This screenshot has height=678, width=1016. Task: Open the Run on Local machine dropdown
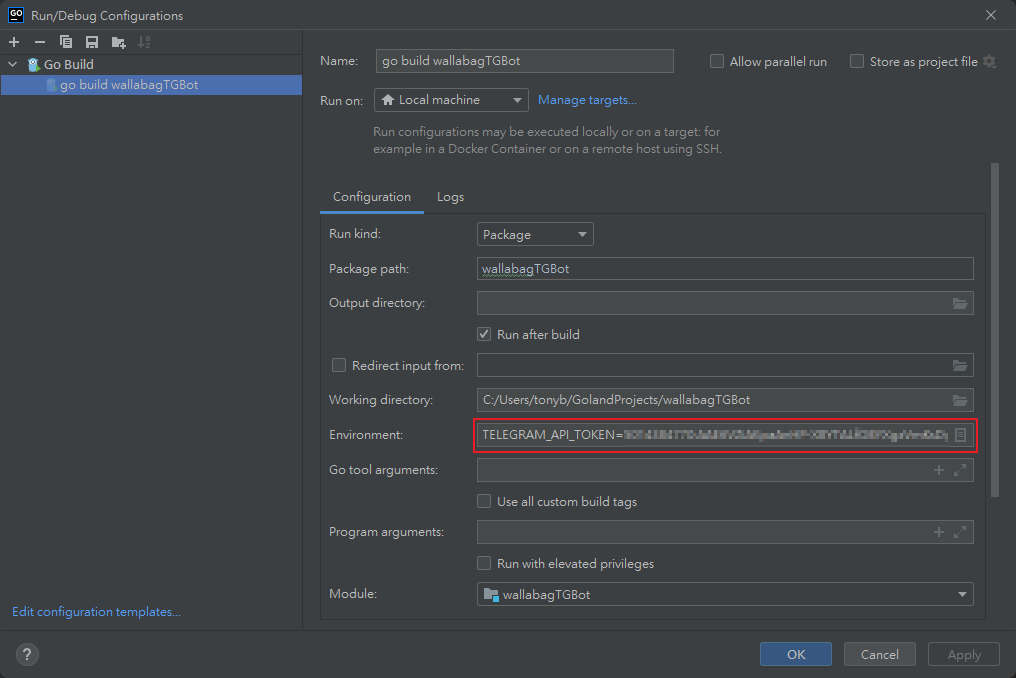point(451,100)
